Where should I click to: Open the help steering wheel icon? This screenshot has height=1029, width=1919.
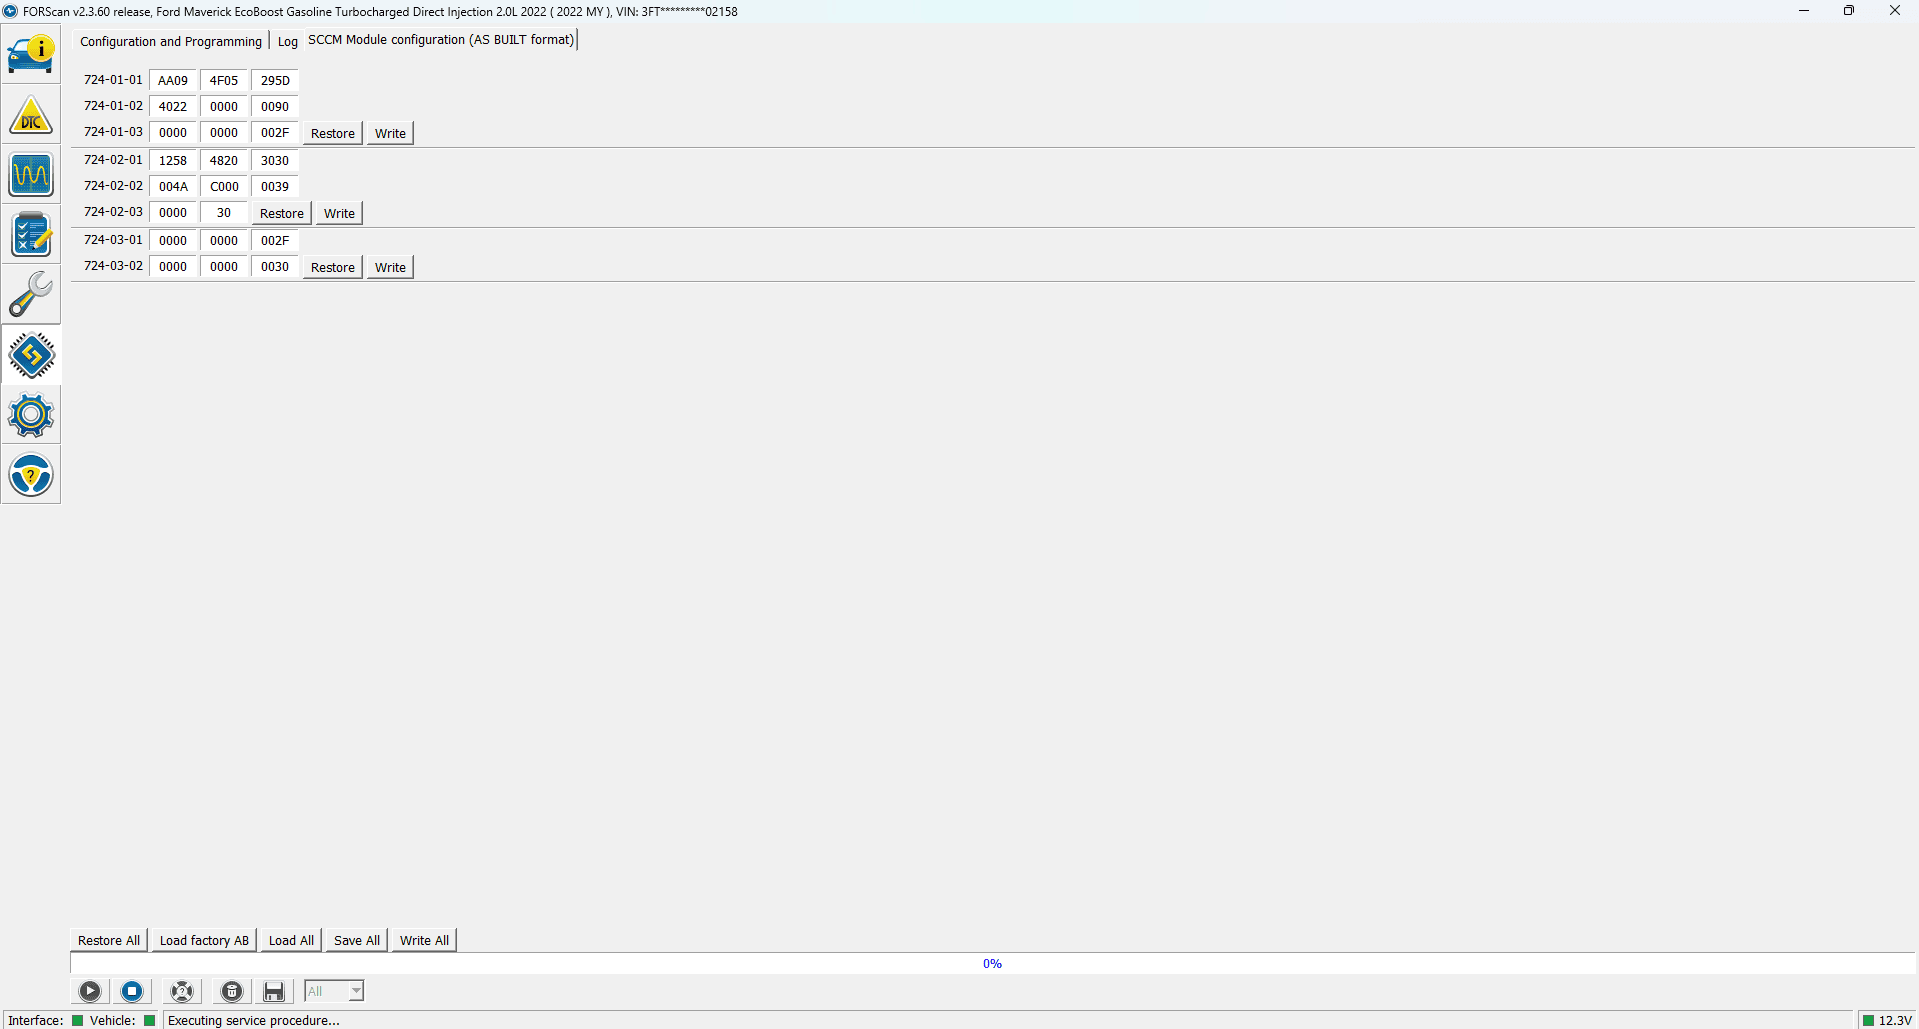pos(31,475)
